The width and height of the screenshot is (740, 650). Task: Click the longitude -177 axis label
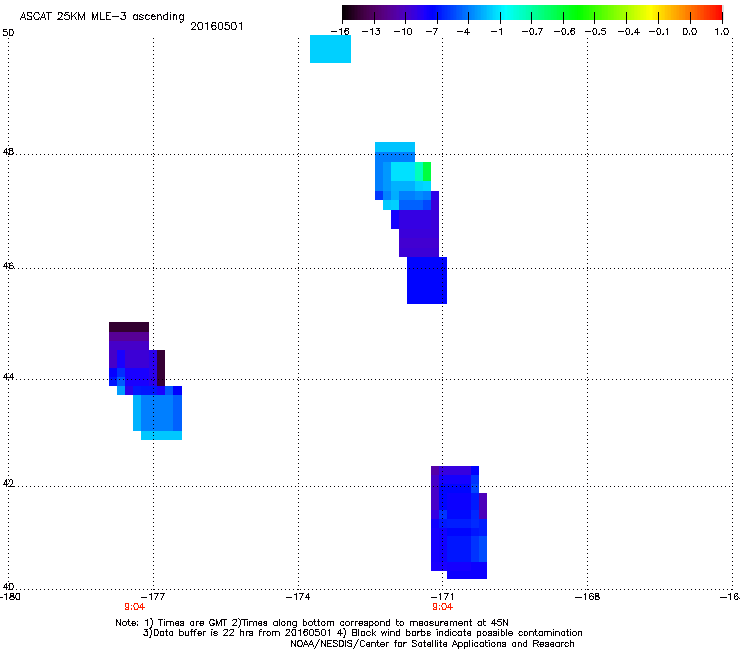(153, 597)
